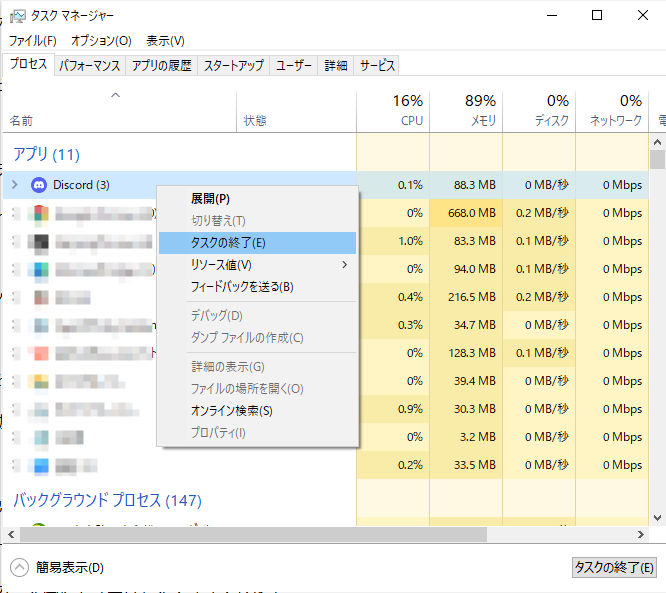Click the 128.3 MB memory cell
The height and width of the screenshot is (593, 666).
click(x=466, y=353)
